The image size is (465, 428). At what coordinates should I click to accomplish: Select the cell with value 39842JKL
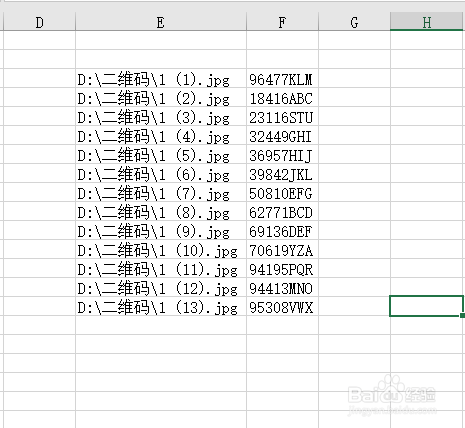pos(282,173)
